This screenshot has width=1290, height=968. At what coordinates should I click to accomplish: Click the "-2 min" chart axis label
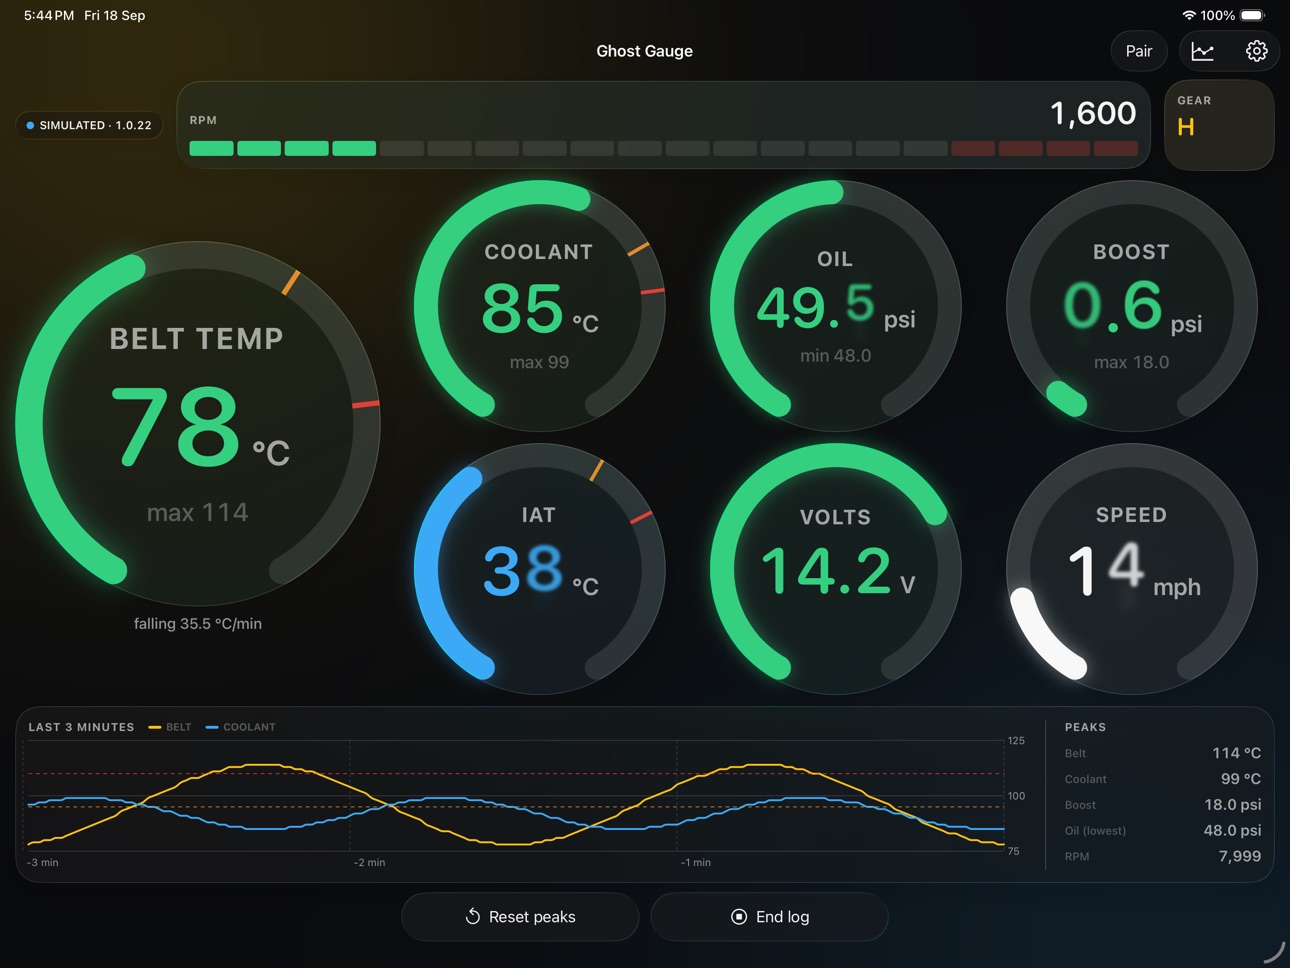(369, 862)
